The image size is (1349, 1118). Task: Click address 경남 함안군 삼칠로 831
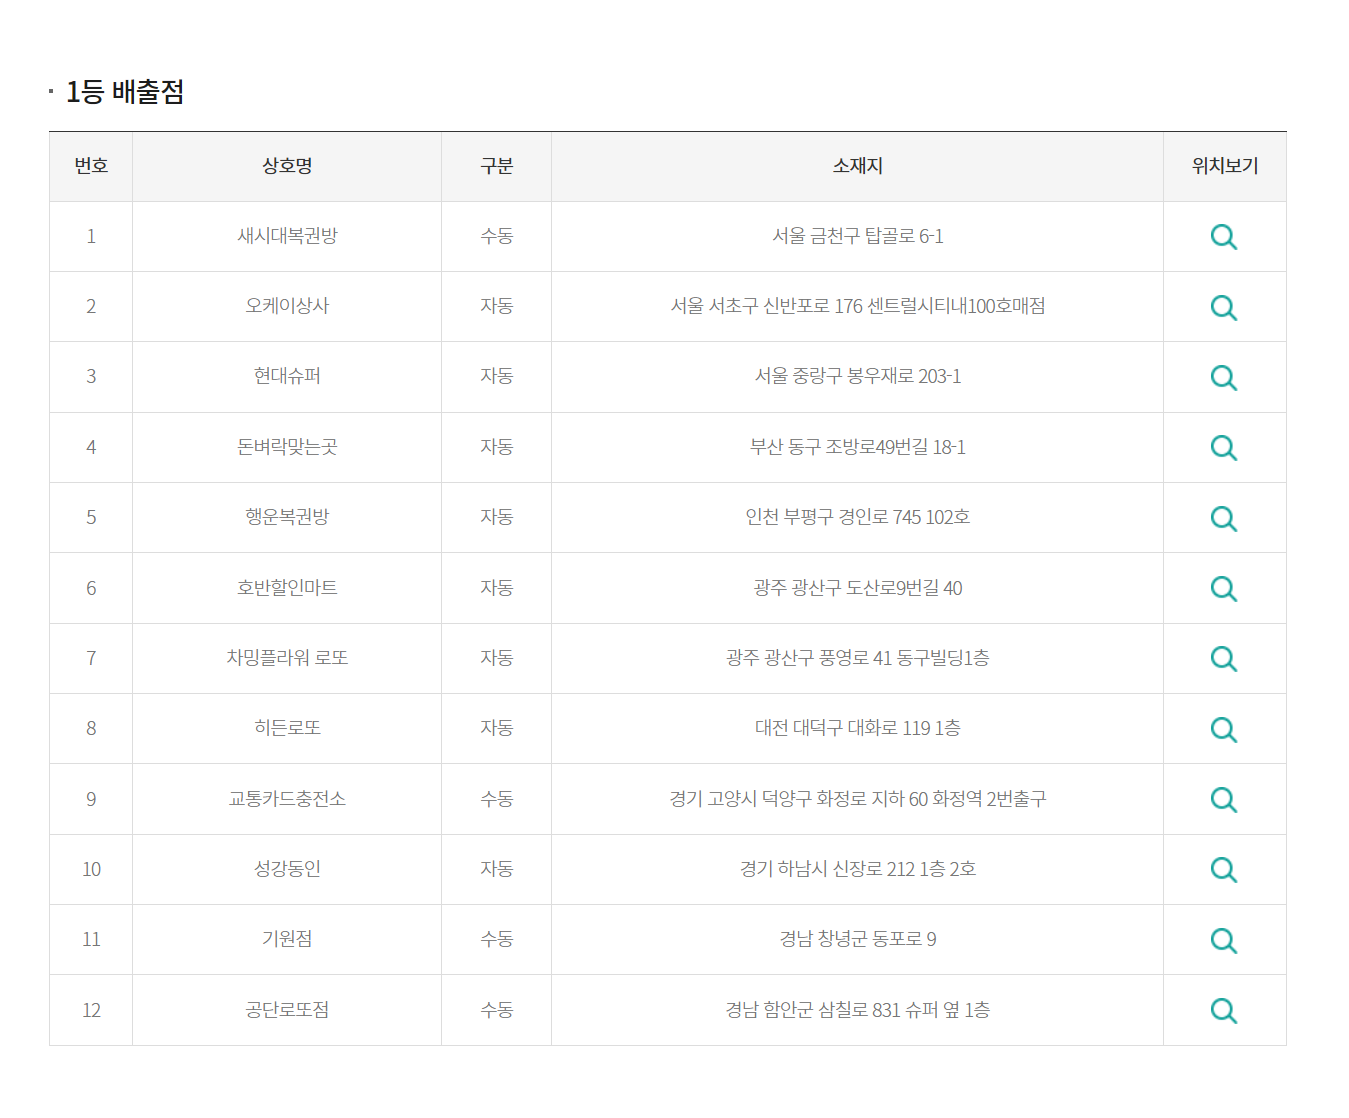pos(813,1010)
